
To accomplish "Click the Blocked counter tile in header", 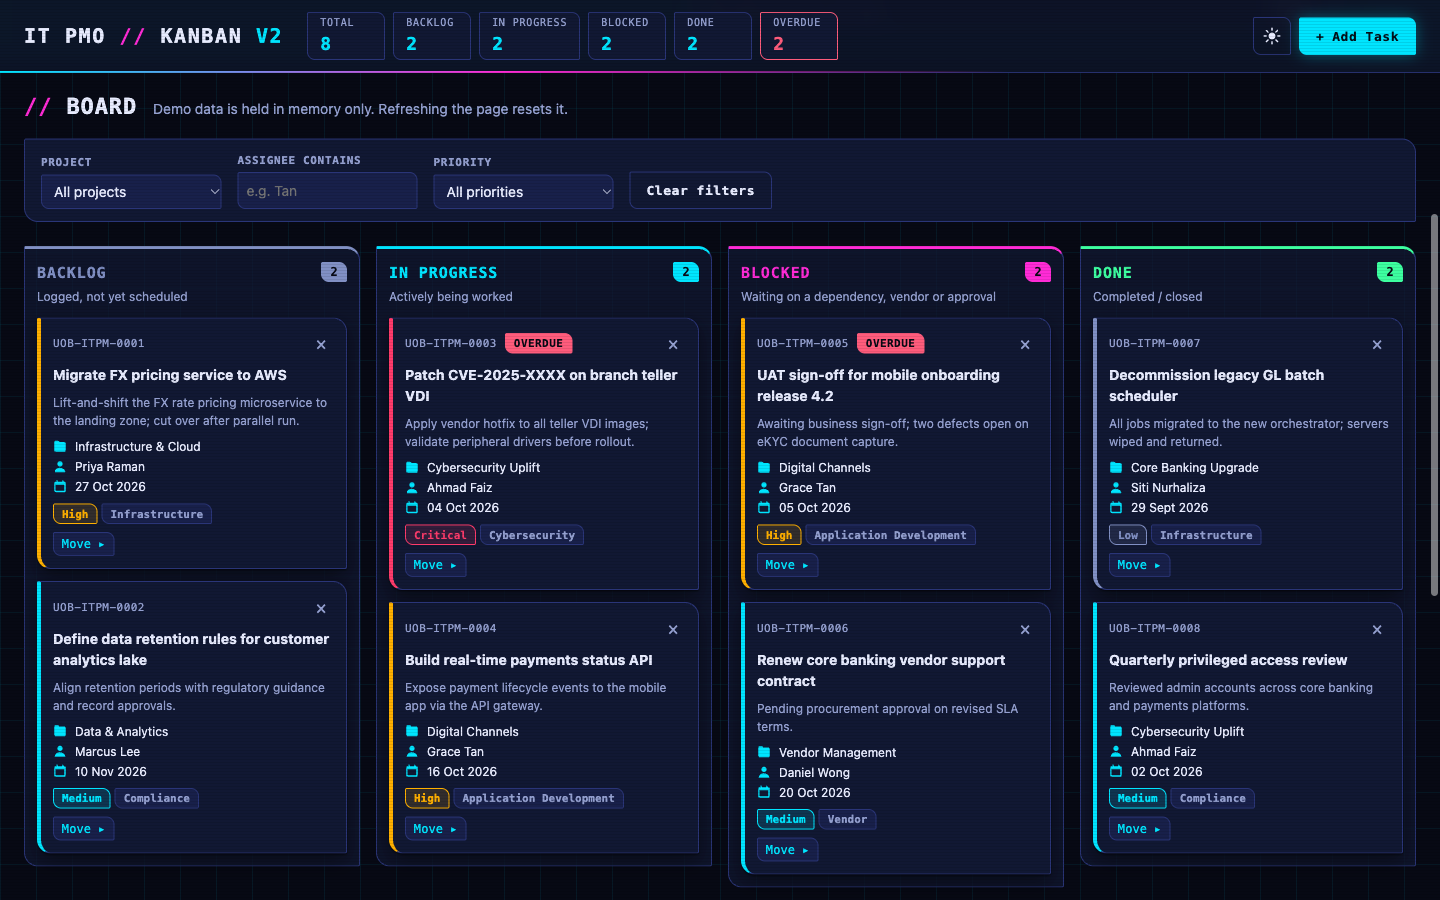I will point(627,36).
